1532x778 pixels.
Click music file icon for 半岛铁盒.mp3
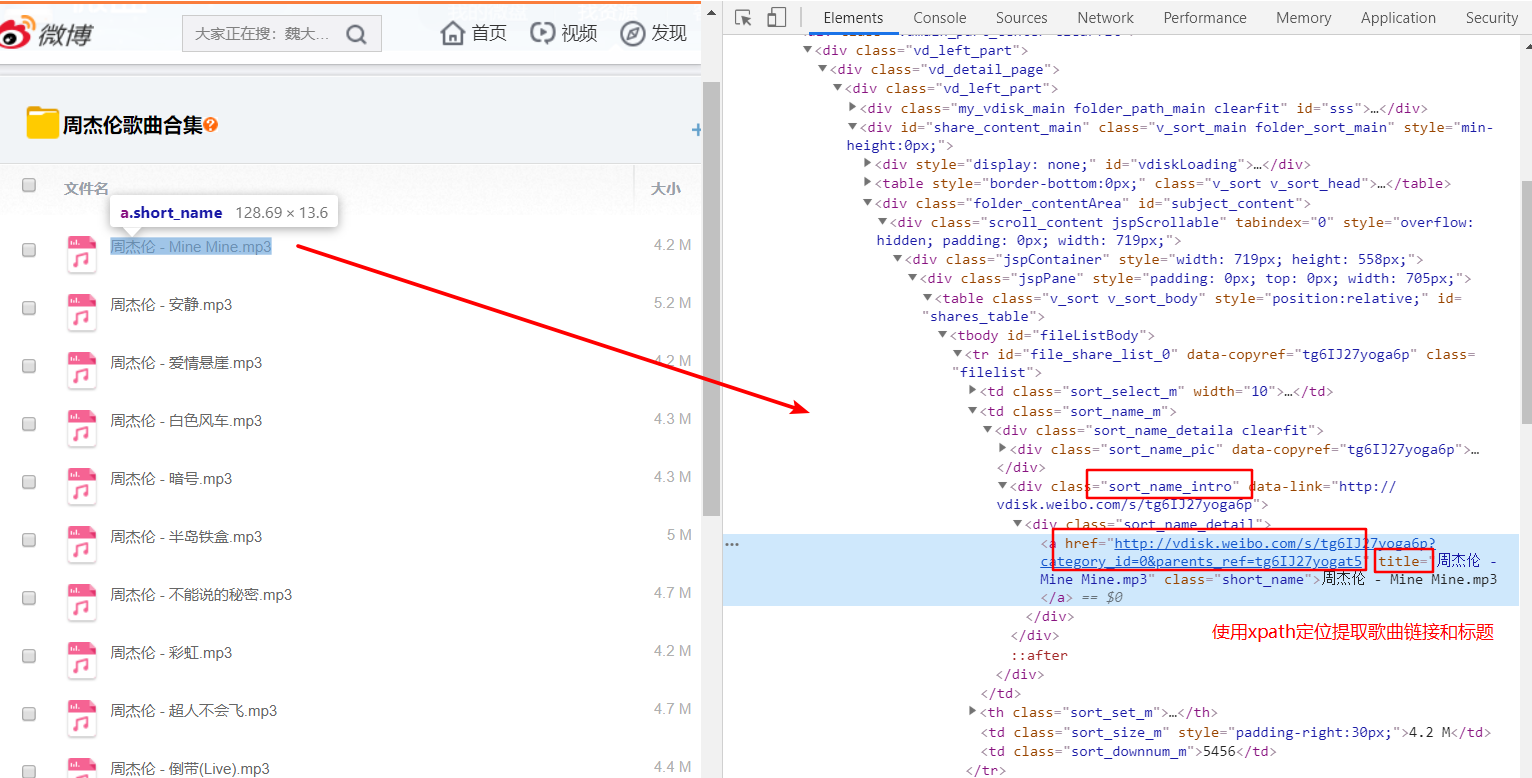click(81, 544)
